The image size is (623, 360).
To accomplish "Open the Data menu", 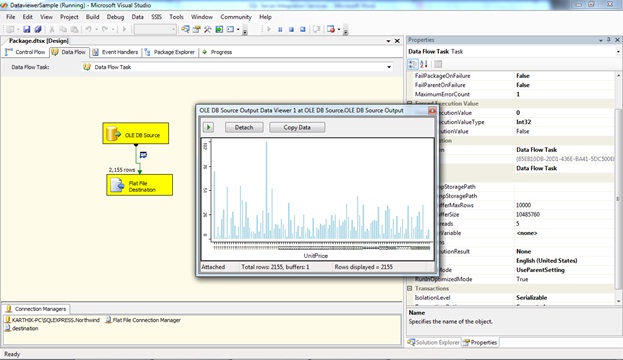I will pyautogui.click(x=137, y=17).
